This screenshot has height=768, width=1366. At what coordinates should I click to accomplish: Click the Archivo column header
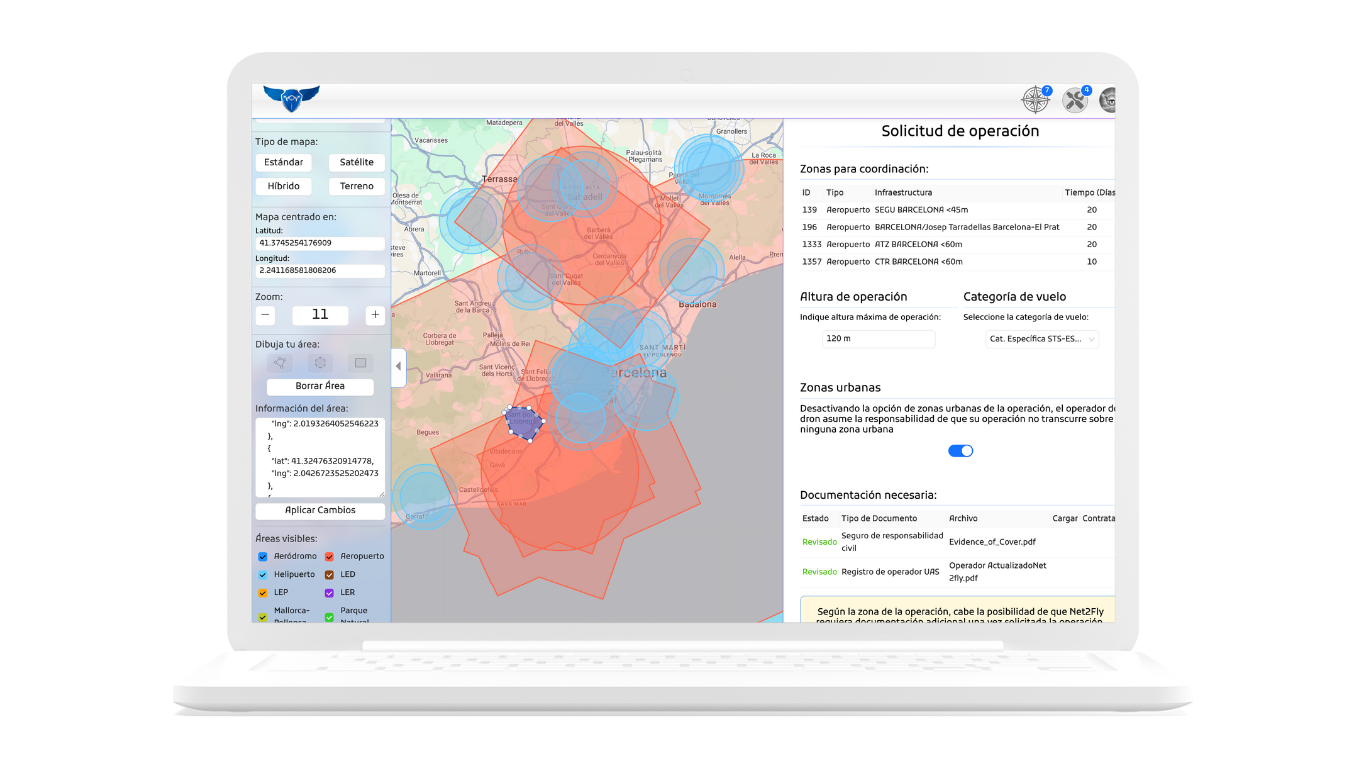pyautogui.click(x=963, y=518)
